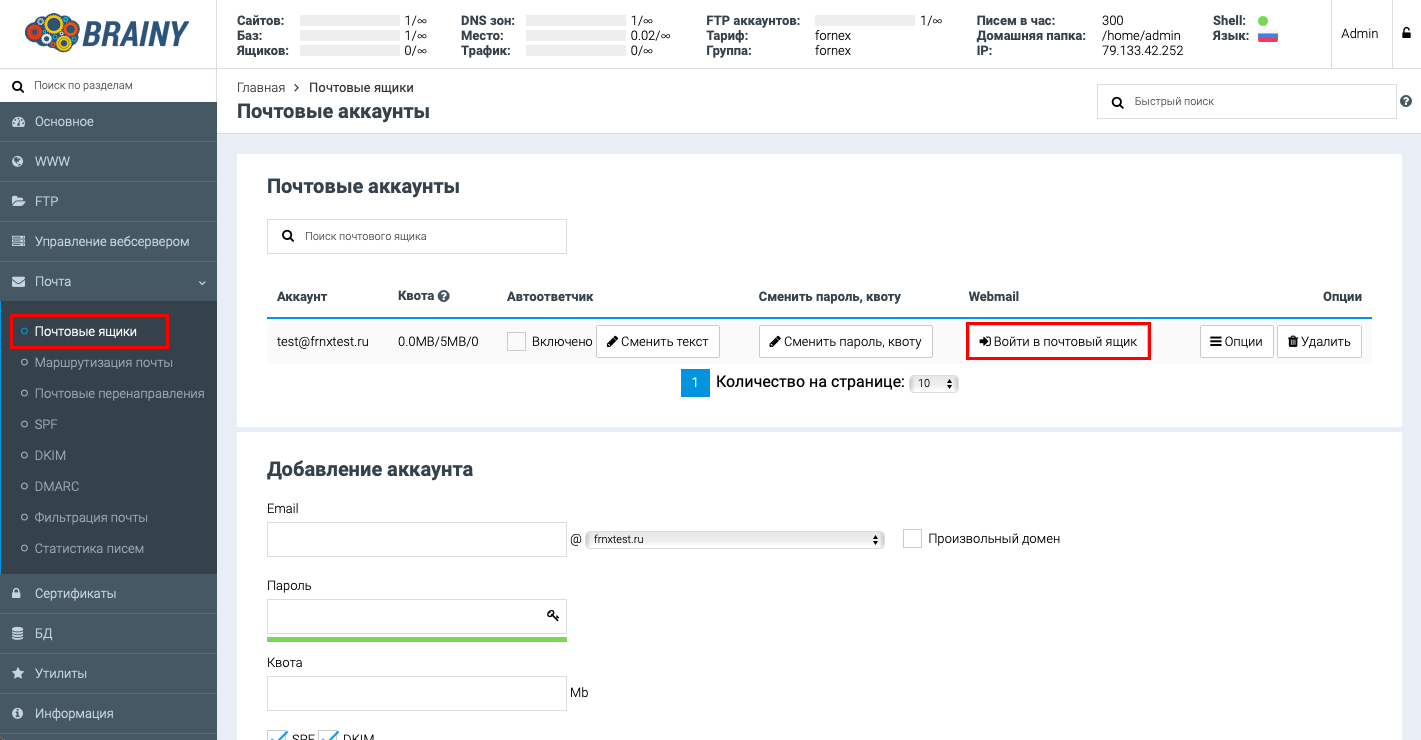Click the Управление вебсервером server icon
Viewport: 1421px width, 740px height.
coord(18,242)
